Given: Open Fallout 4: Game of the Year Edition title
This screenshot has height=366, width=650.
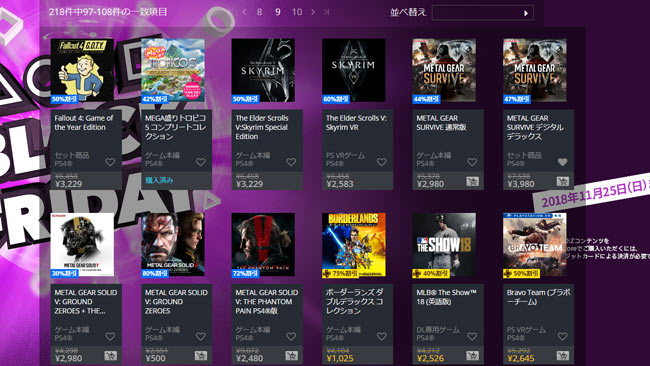Looking at the screenshot, I should coord(83,123).
